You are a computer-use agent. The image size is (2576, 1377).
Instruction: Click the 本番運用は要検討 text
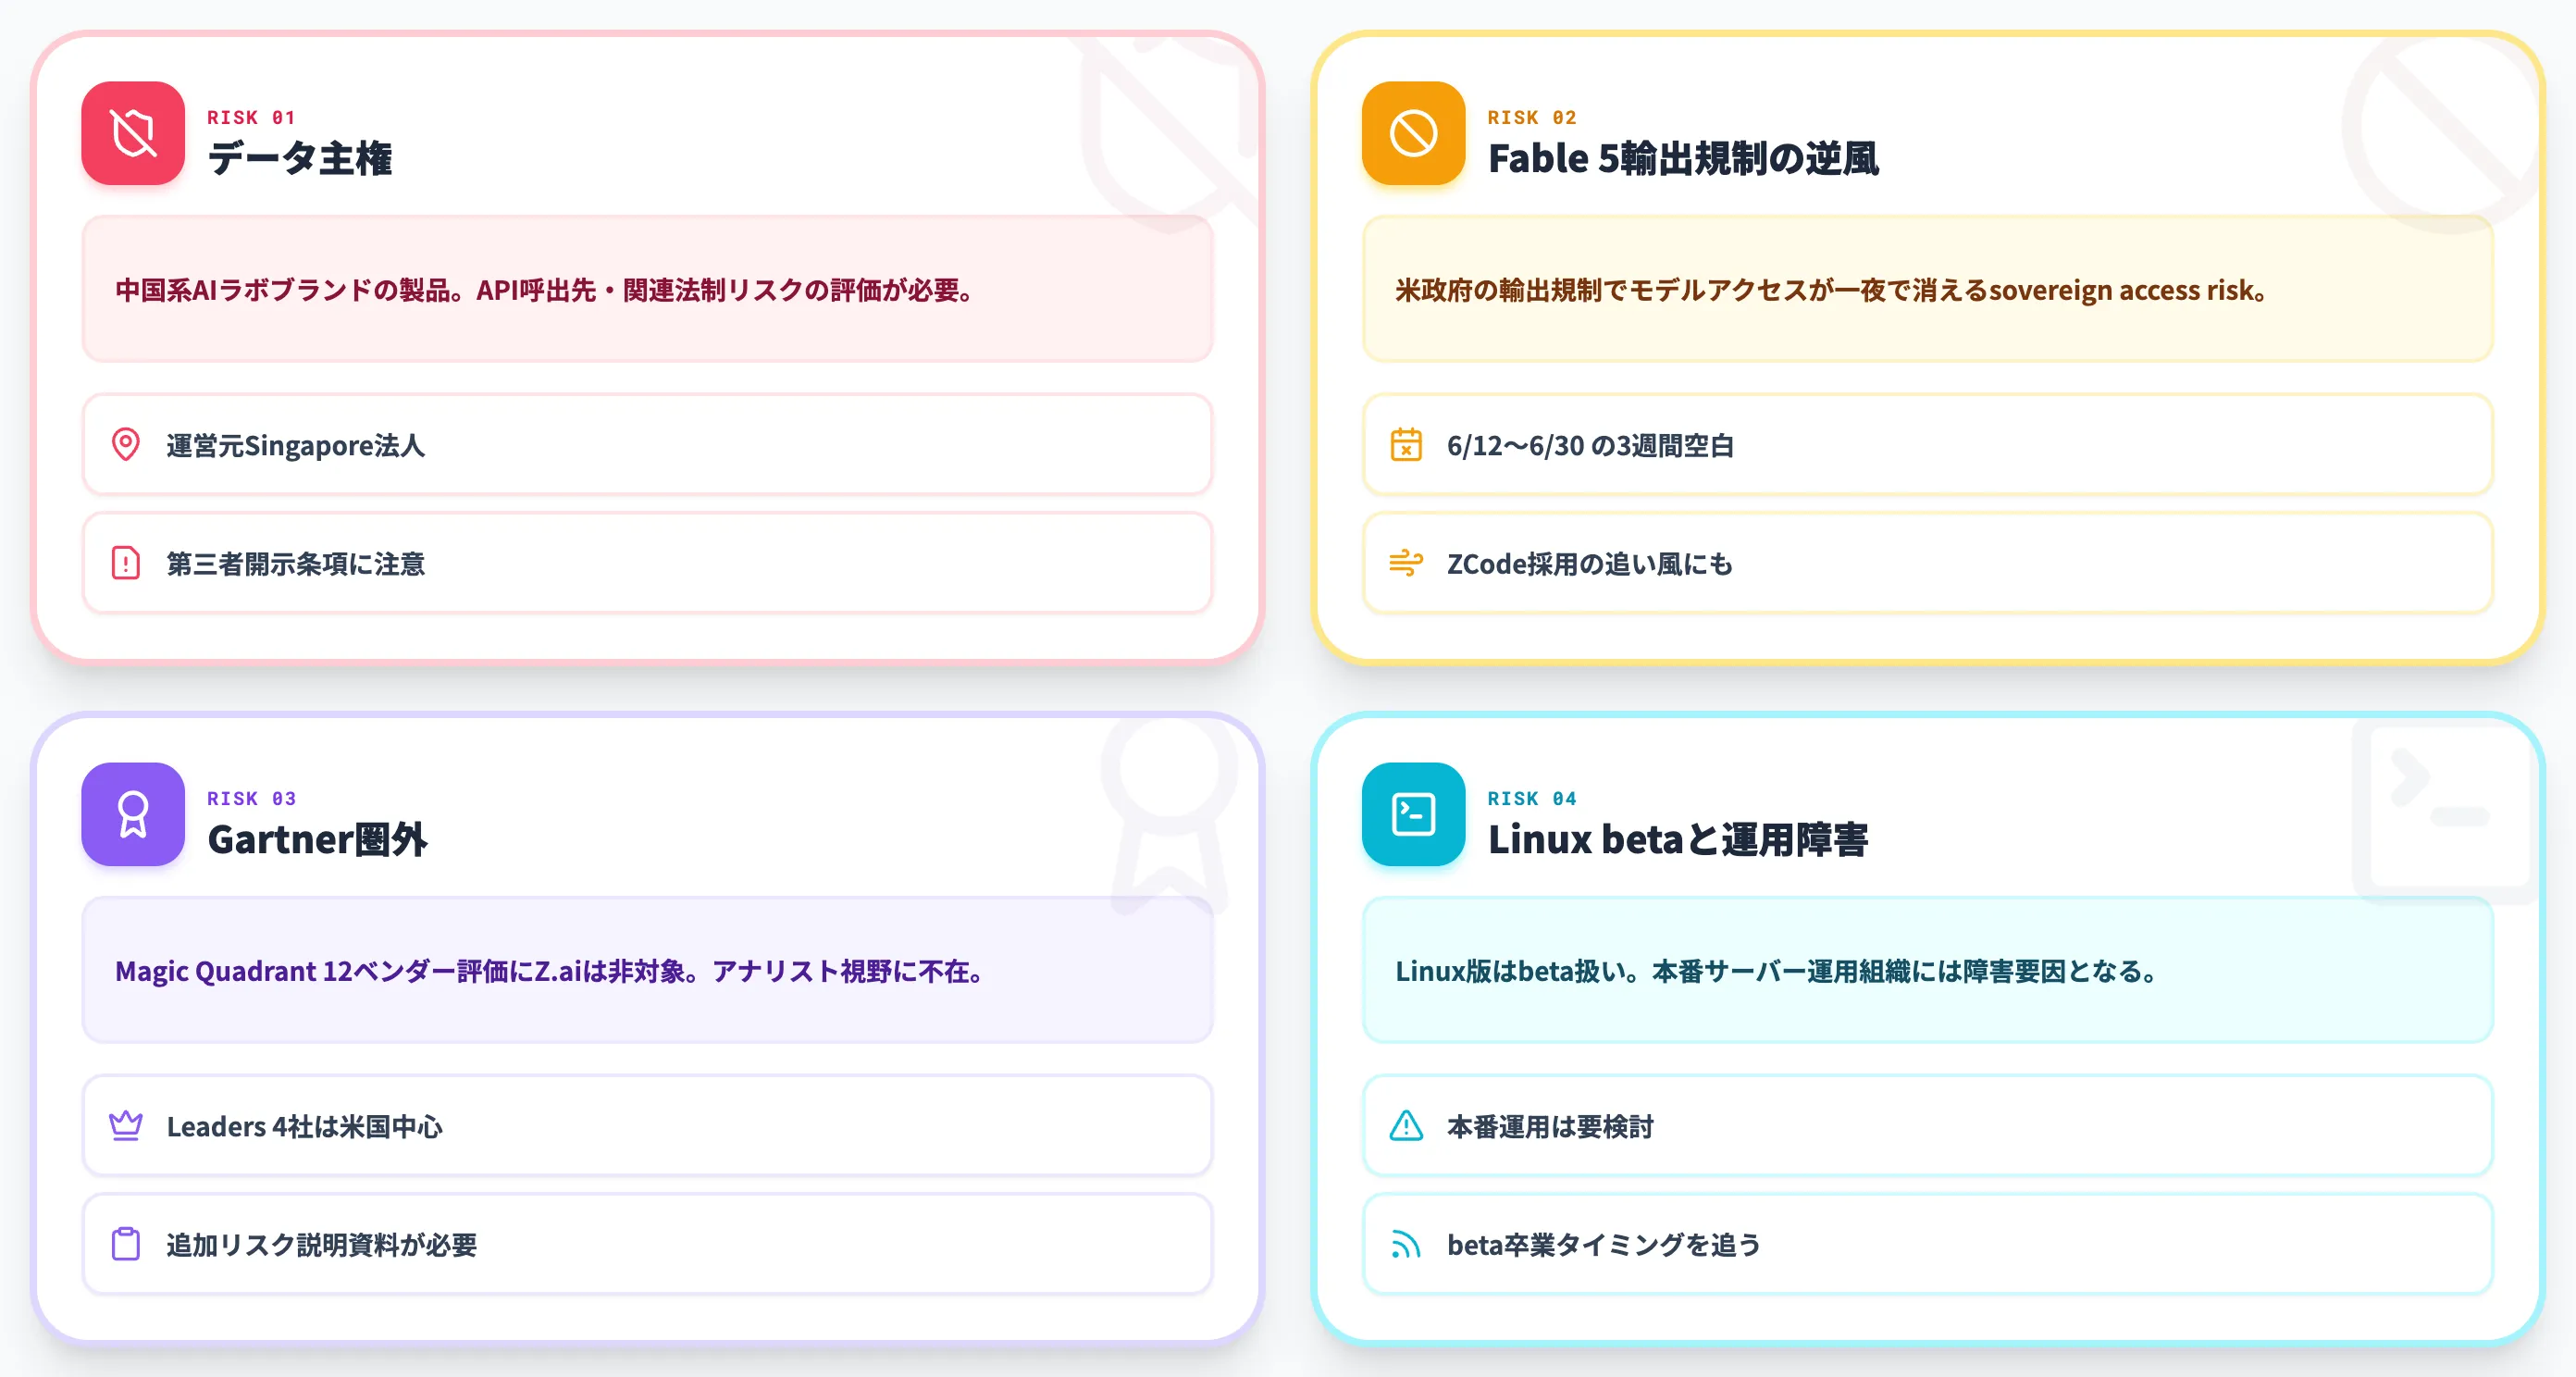click(x=1551, y=1126)
